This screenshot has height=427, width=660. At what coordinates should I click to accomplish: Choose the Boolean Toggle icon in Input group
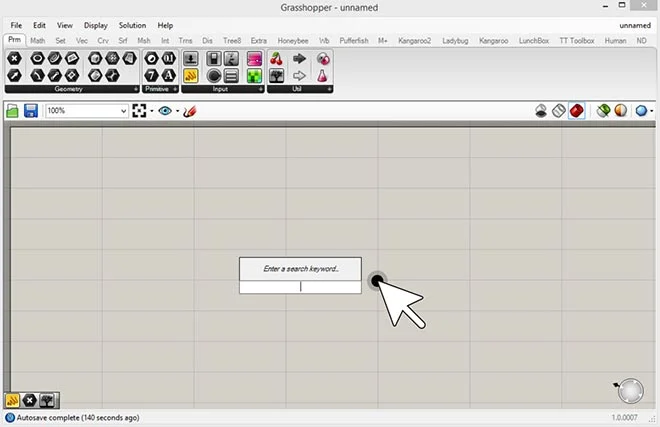(x=214, y=59)
